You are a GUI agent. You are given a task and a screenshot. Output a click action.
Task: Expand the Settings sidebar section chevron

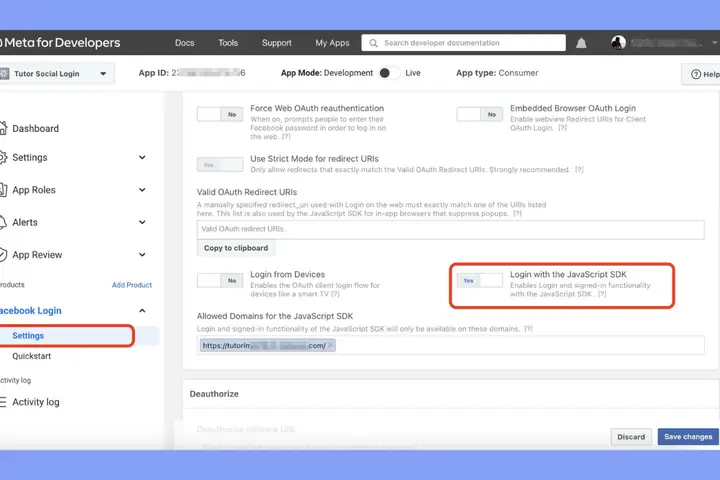(142, 158)
